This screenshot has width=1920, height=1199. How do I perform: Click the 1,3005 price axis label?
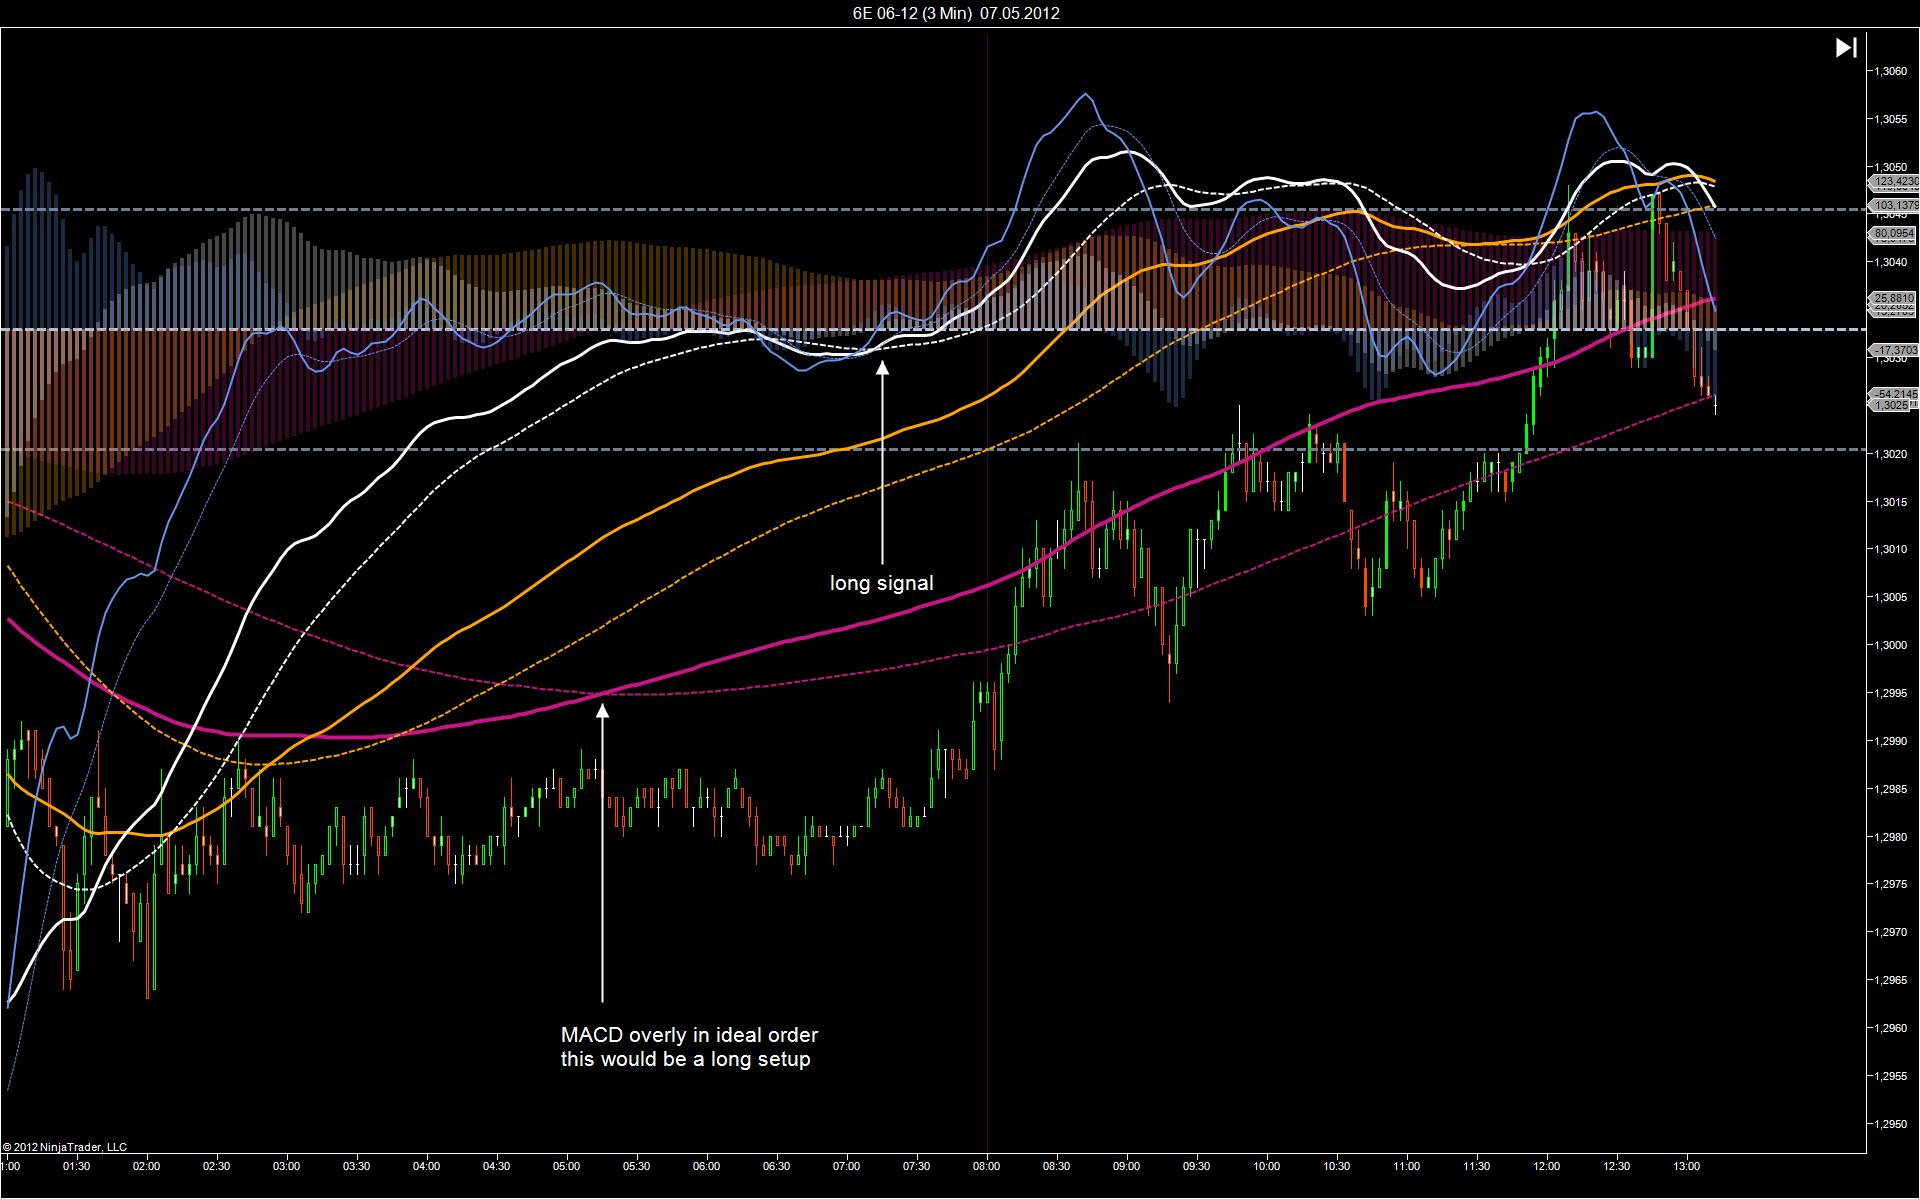pyautogui.click(x=1890, y=597)
